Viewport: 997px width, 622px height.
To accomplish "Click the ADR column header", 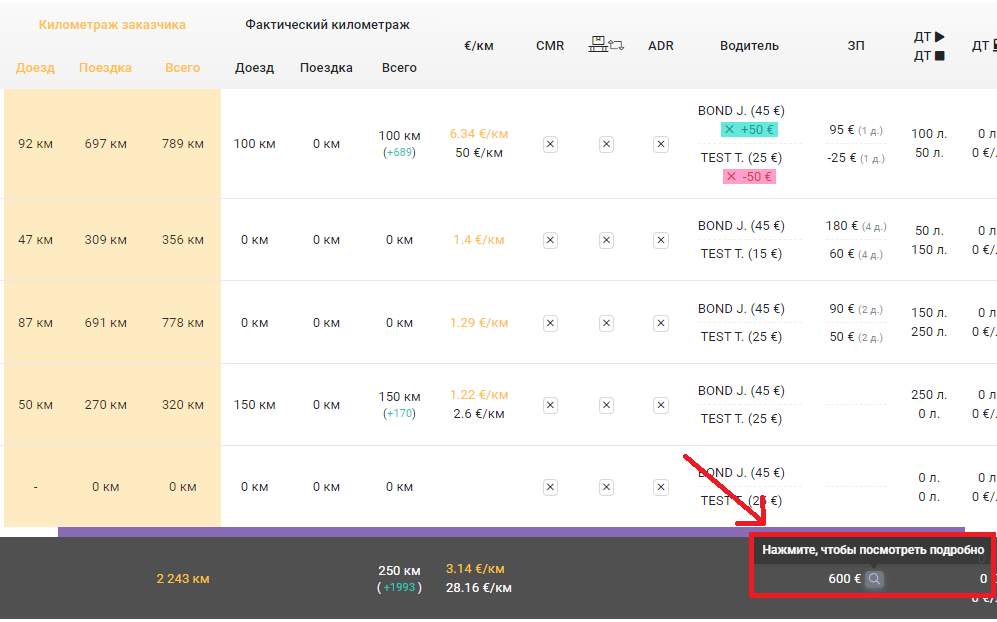I will 661,46.
